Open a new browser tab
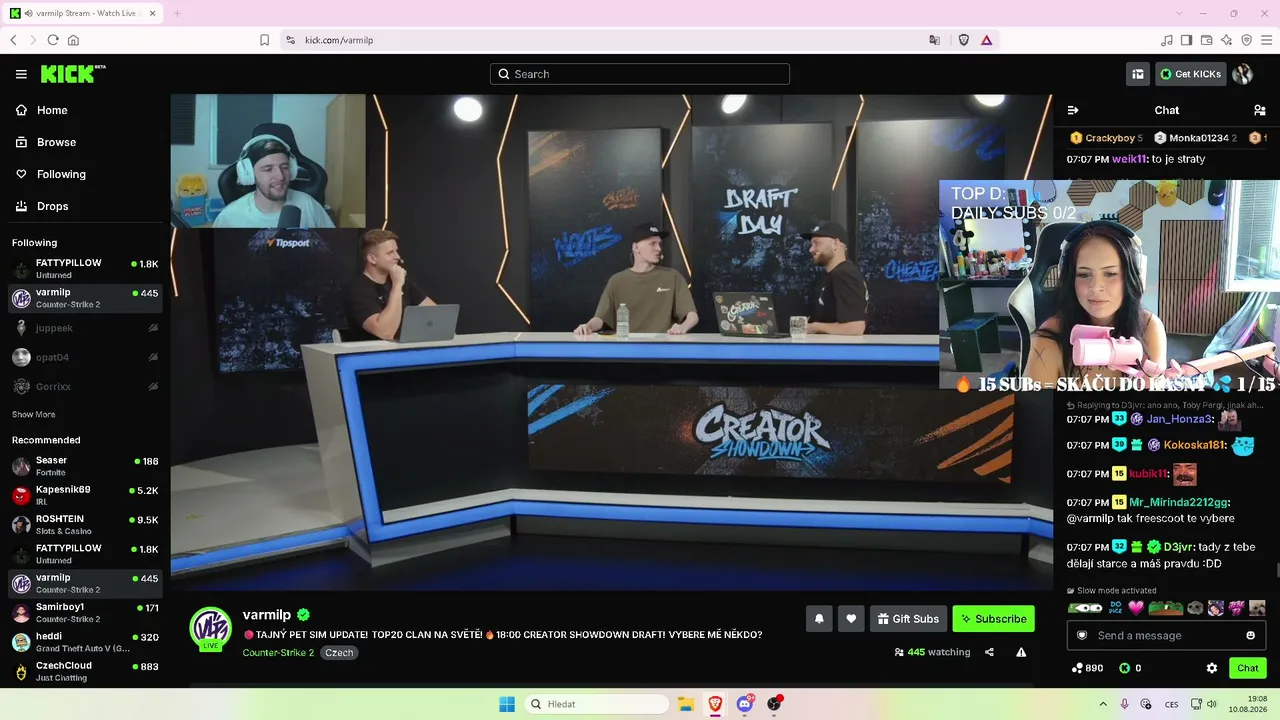Viewport: 1280px width, 720px height. coord(177,13)
